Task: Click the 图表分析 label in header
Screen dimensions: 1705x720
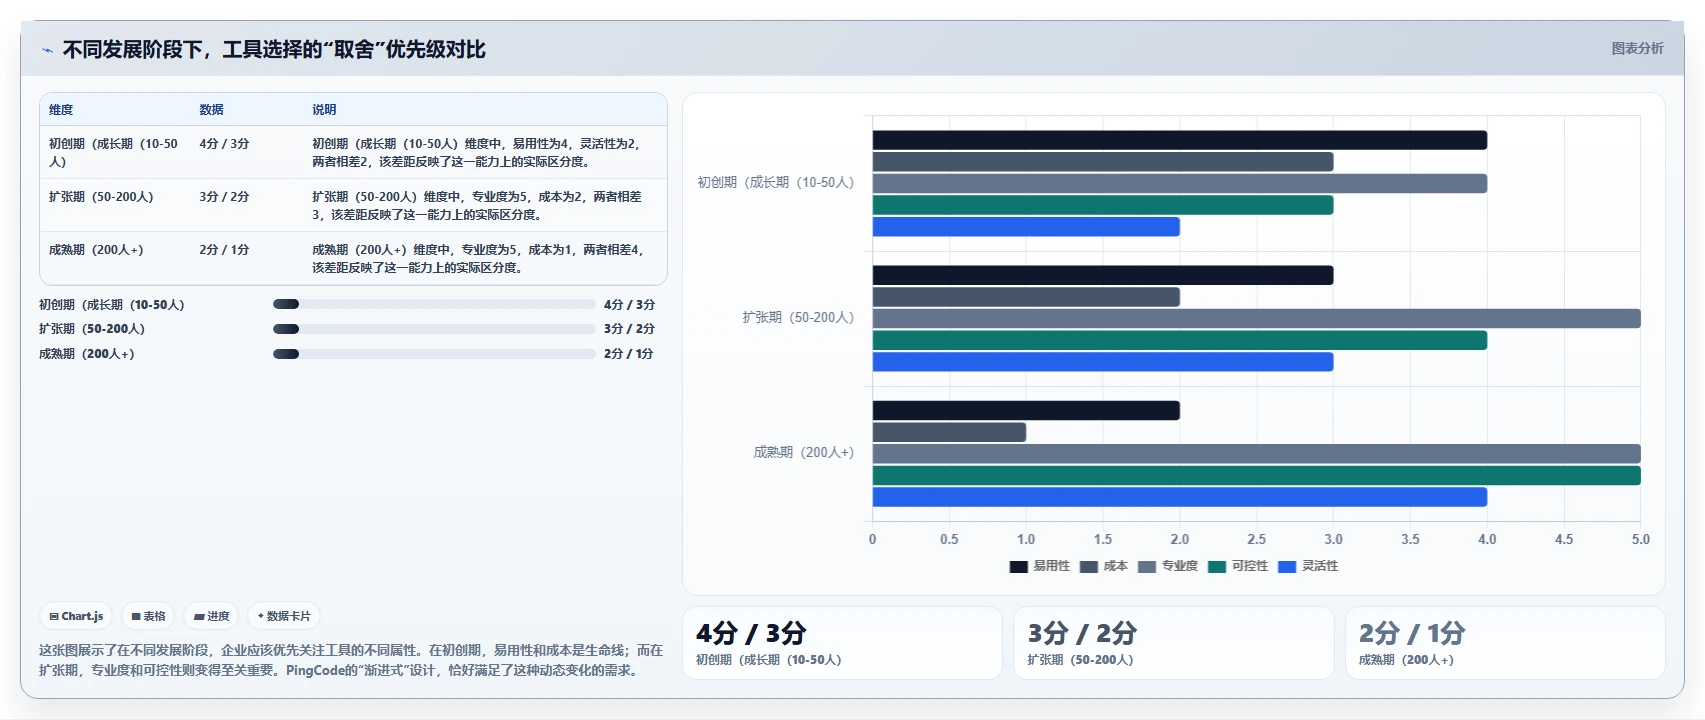Action: point(1637,48)
